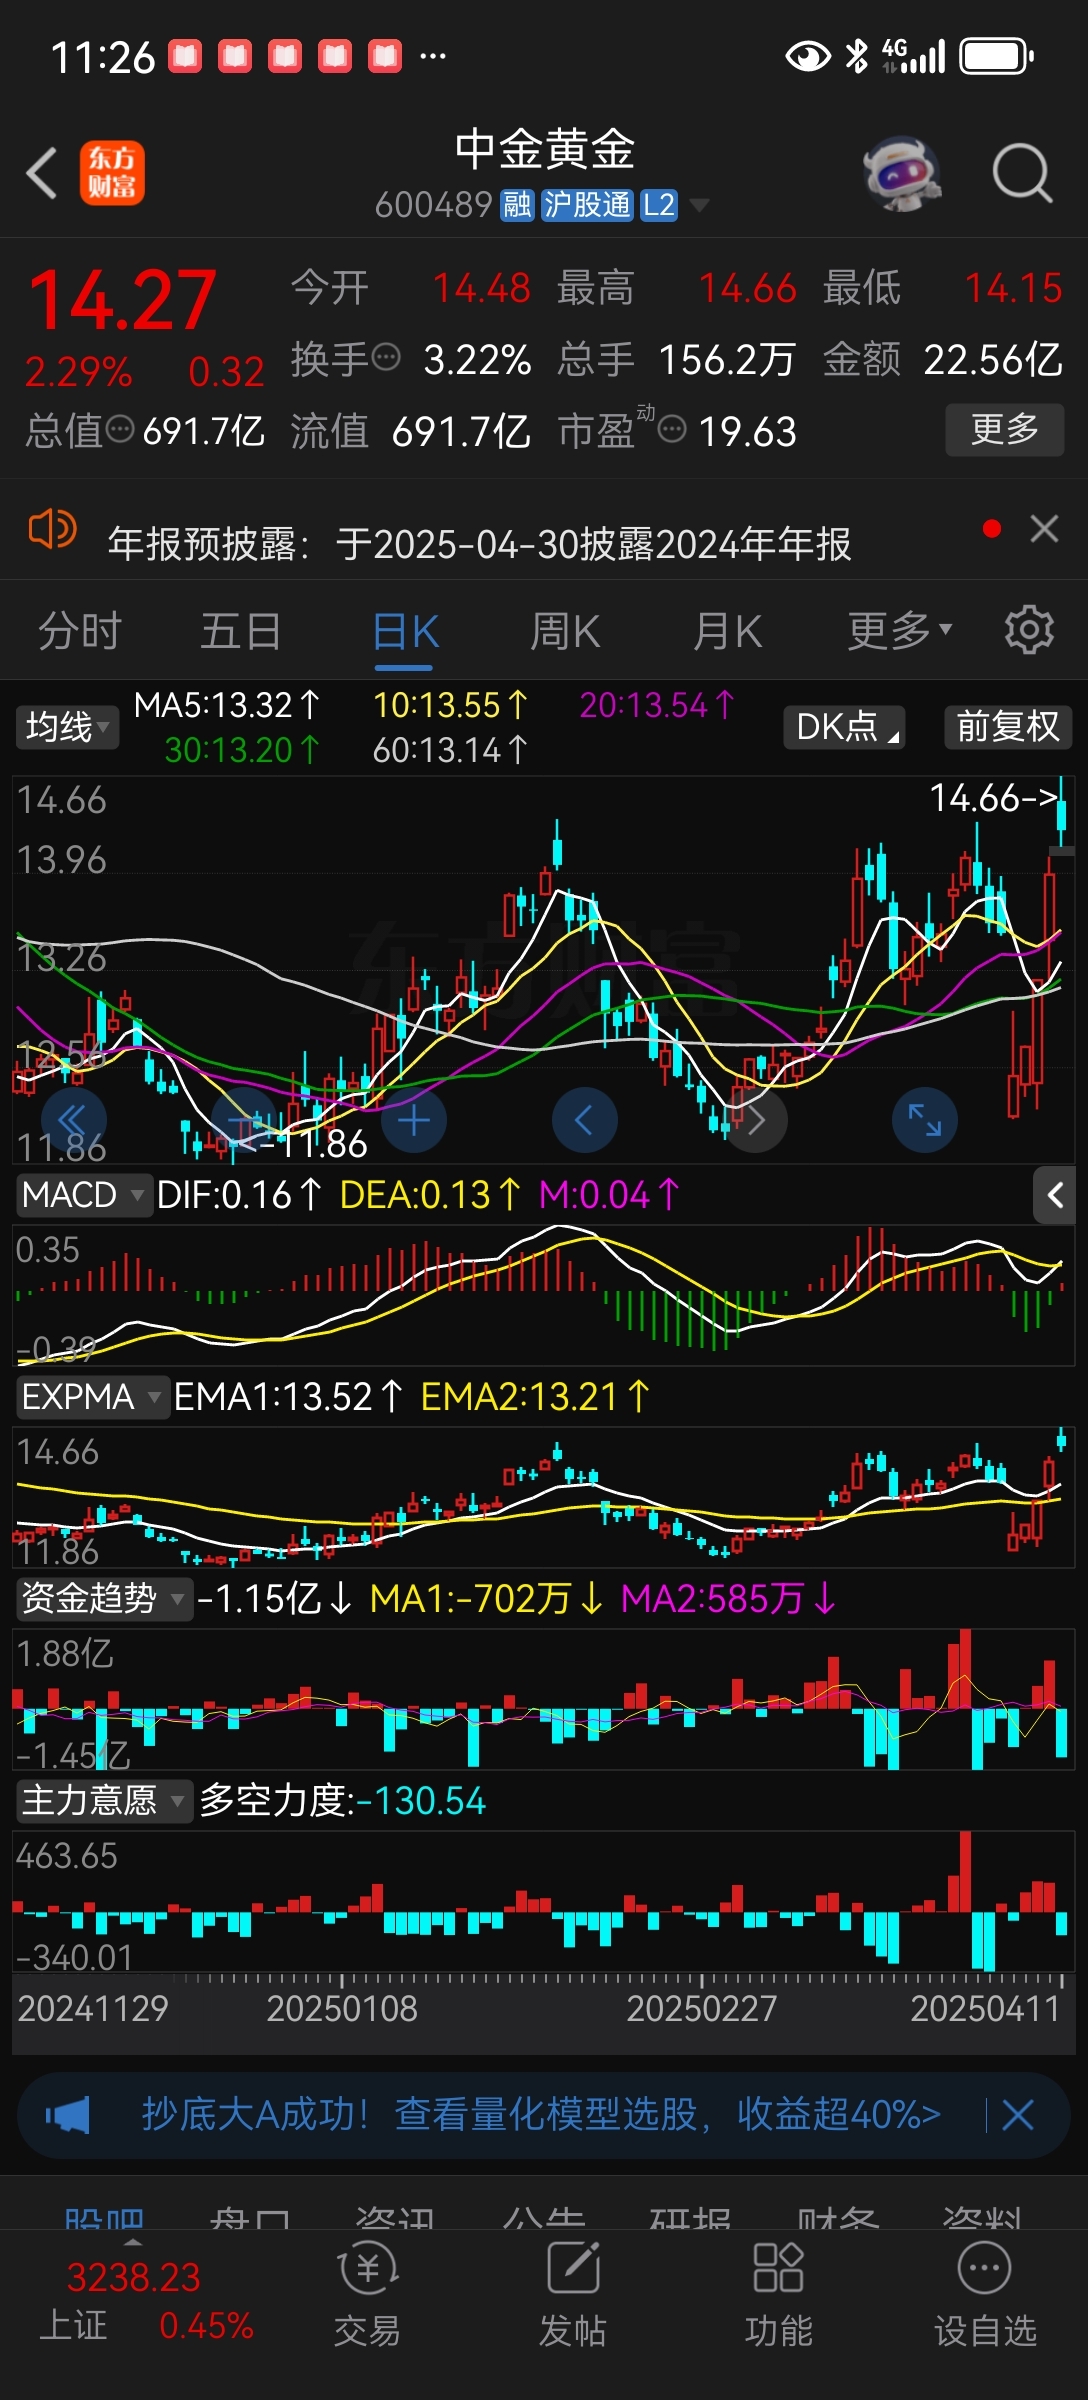Tap the 20250227 date marker

click(701, 2008)
